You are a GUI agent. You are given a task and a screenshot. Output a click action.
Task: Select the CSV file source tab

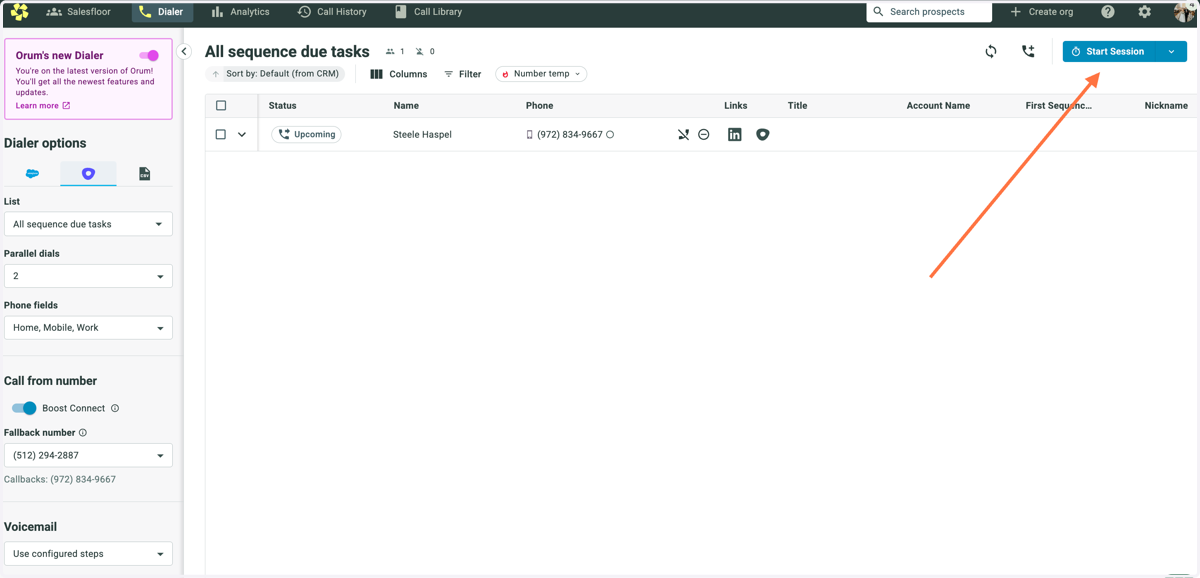pos(144,174)
